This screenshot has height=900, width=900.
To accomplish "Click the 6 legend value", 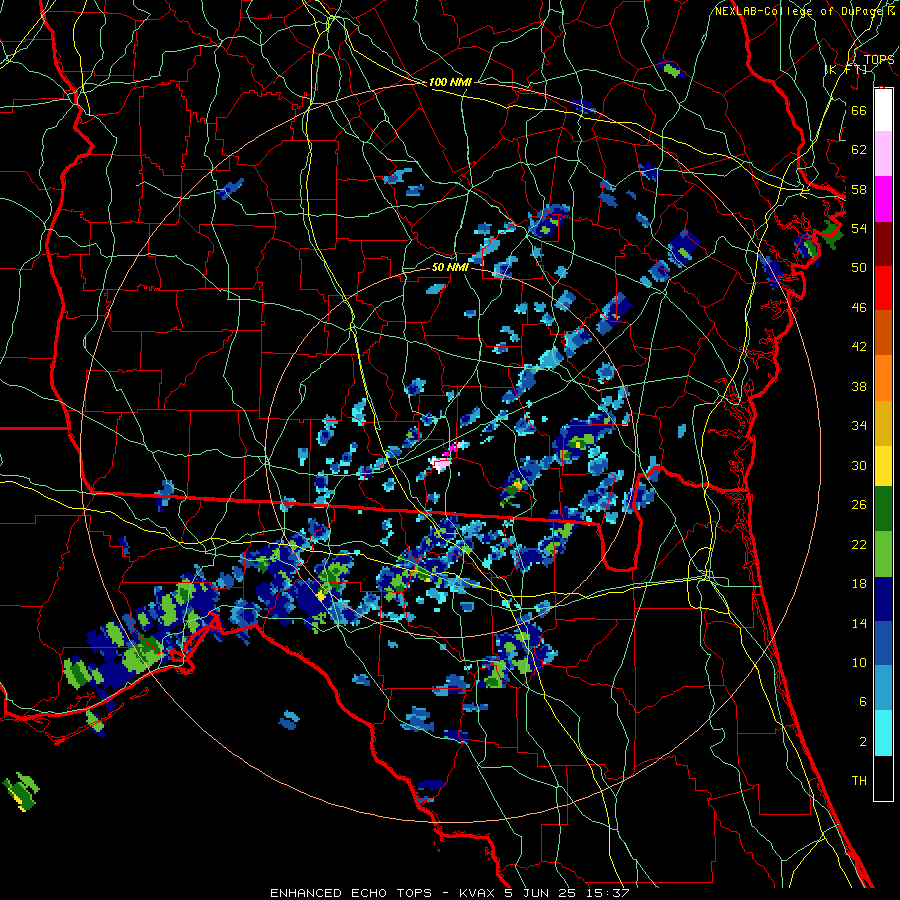I will (x=863, y=702).
